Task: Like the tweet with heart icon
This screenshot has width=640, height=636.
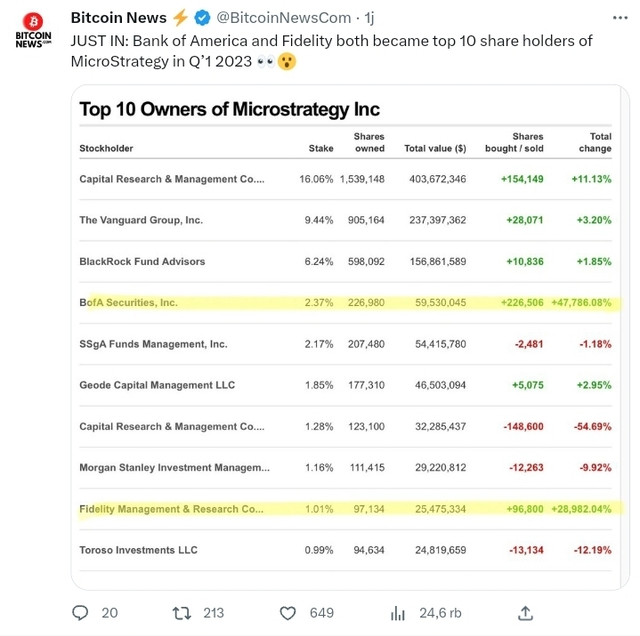Action: pyautogui.click(x=288, y=613)
